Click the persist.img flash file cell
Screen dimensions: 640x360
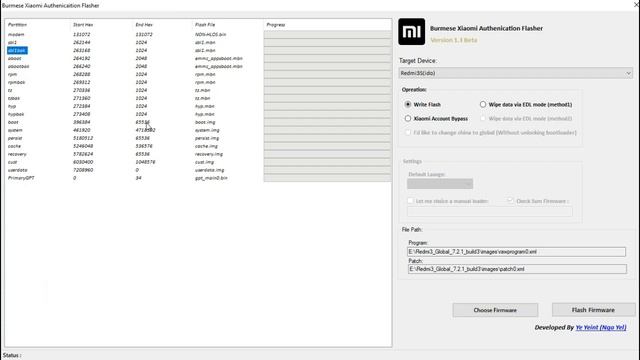(x=207, y=138)
